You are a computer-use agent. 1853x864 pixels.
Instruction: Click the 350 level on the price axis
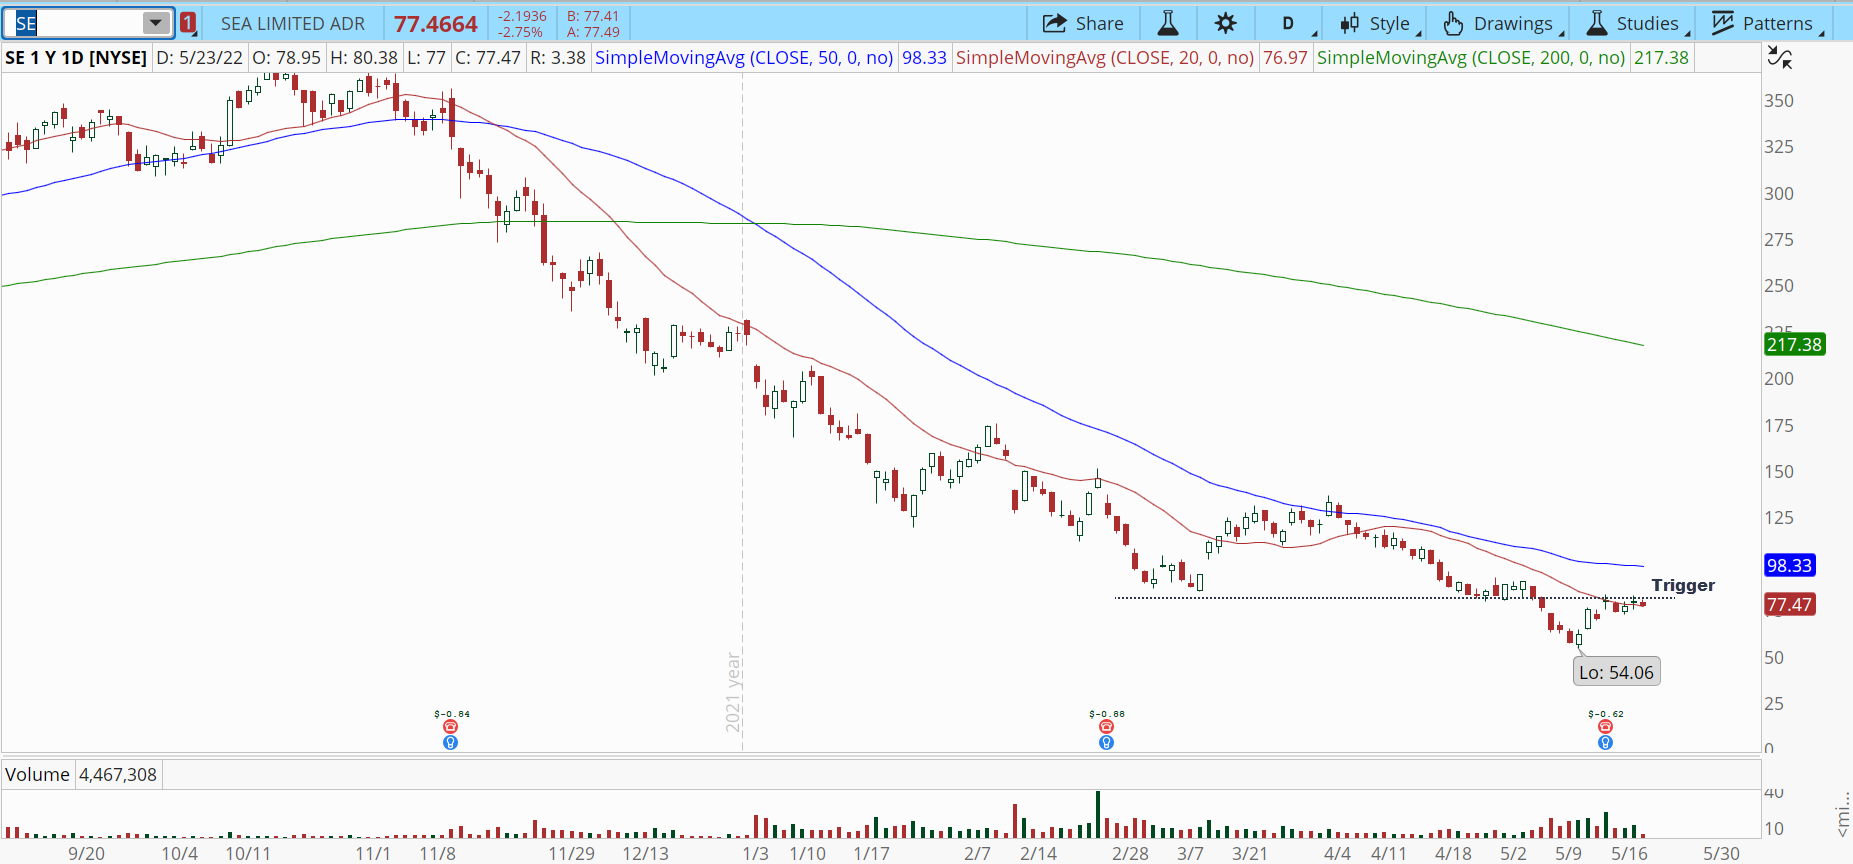(x=1779, y=101)
